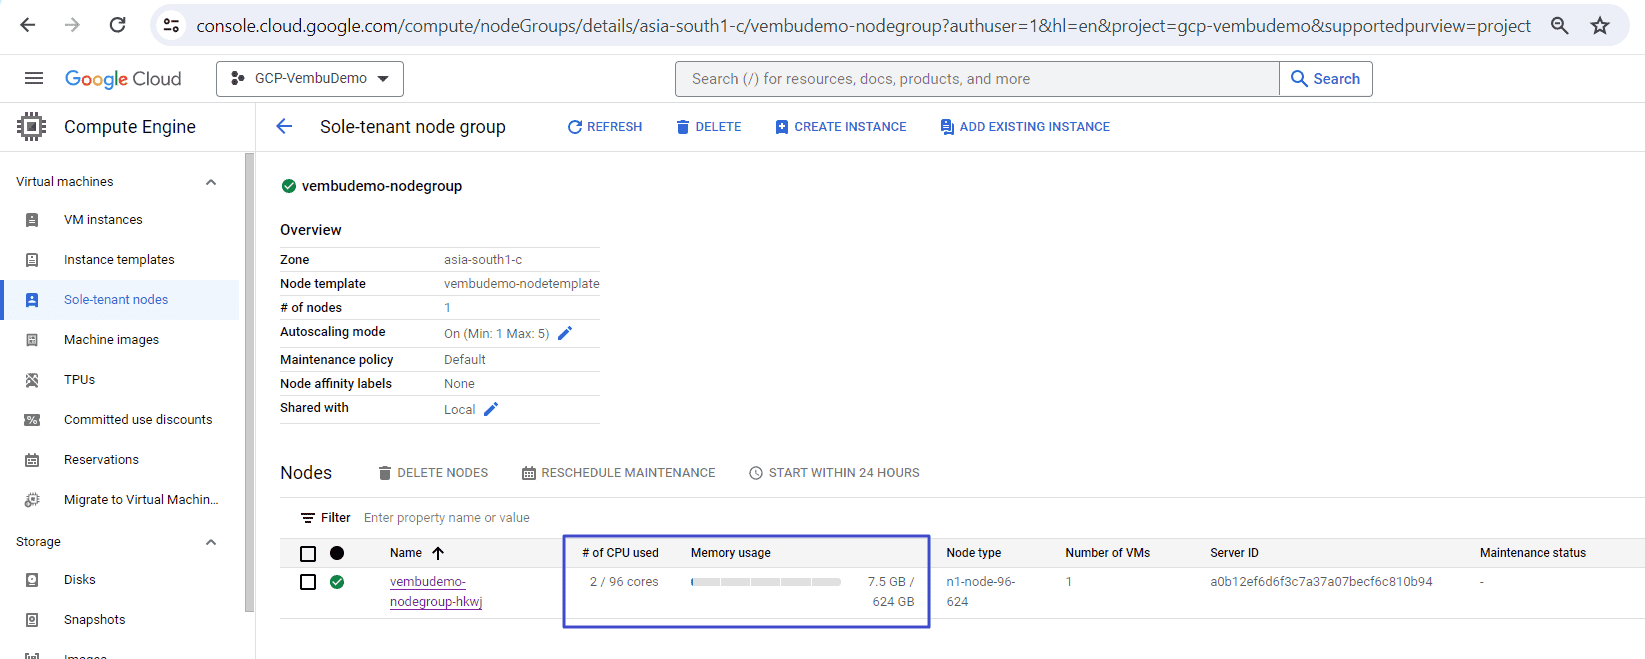The image size is (1645, 659).
Task: Click the Node type column header
Action: click(973, 553)
